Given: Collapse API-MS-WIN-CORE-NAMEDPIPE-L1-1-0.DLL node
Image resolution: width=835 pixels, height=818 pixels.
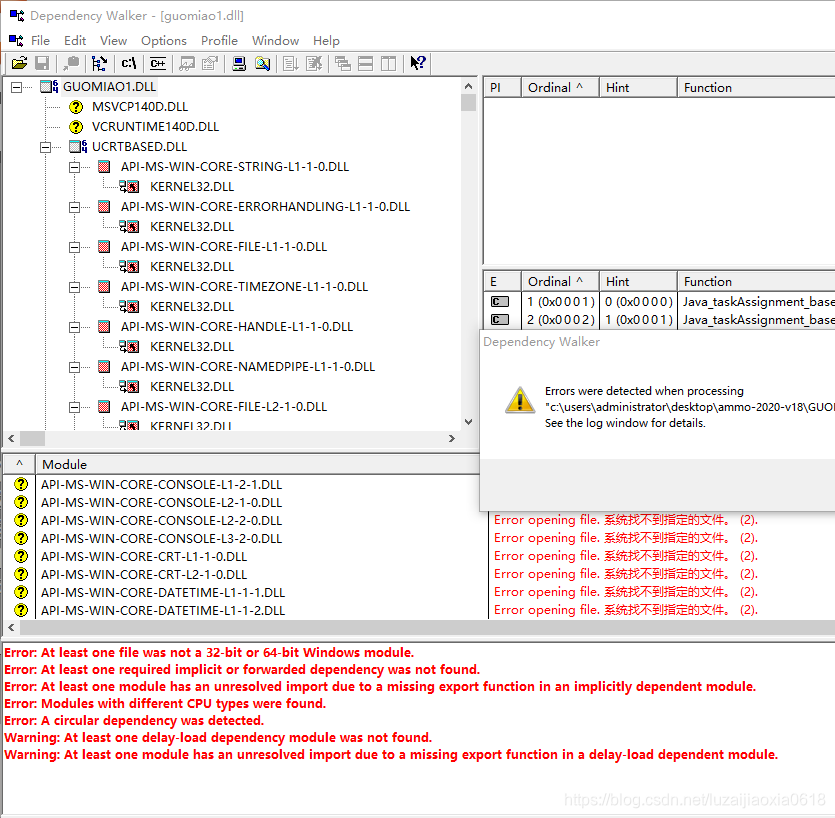Looking at the screenshot, I should (75, 367).
